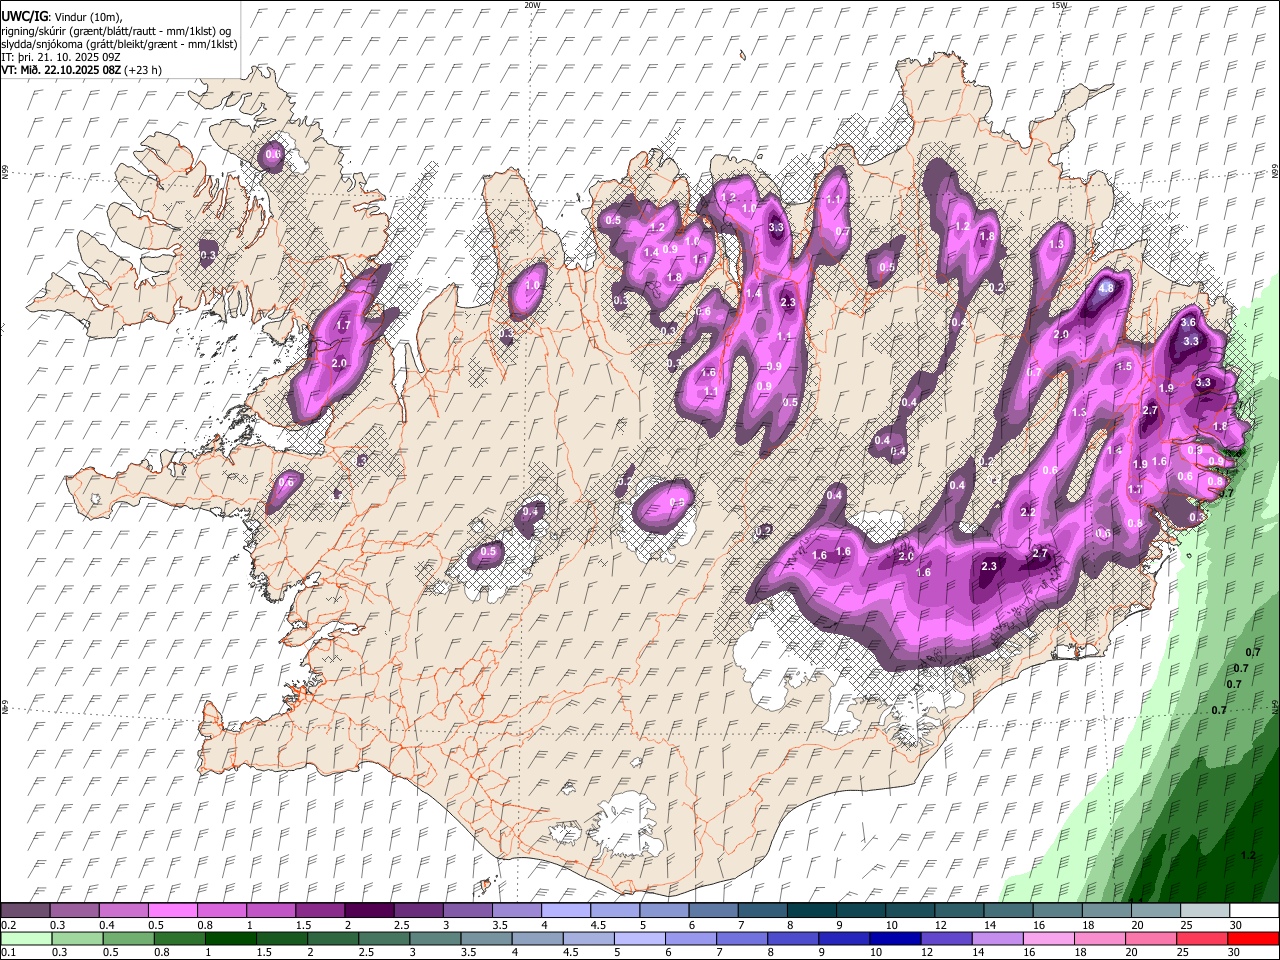Click the 2.7 value below the 1.9 in the east

coord(1150,411)
